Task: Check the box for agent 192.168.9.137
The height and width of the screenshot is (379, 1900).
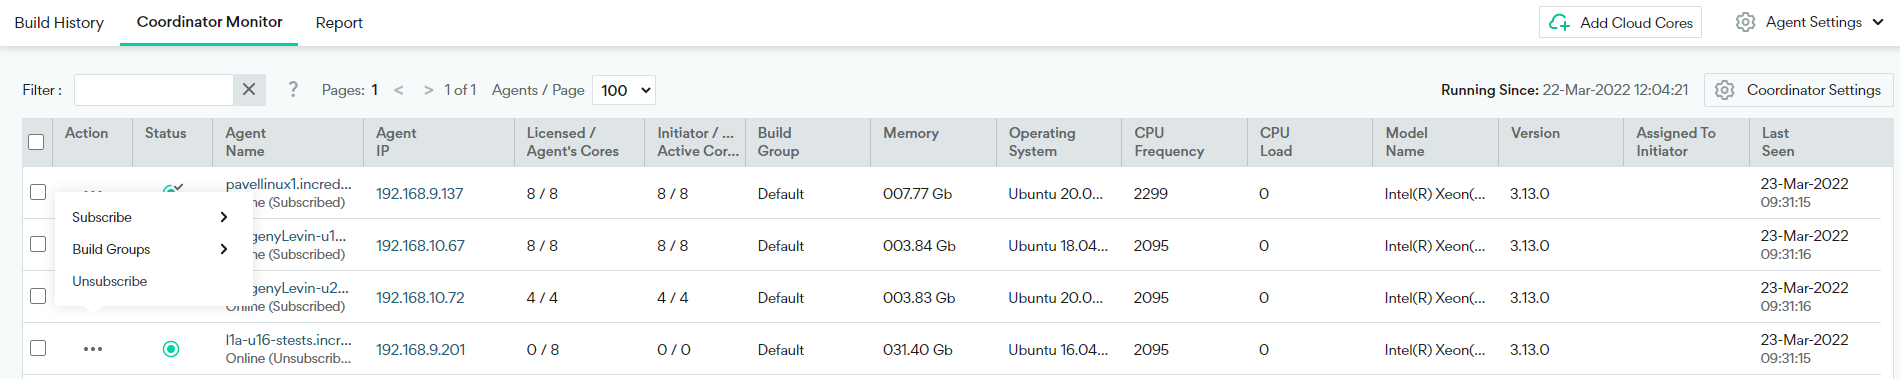Action: (38, 192)
